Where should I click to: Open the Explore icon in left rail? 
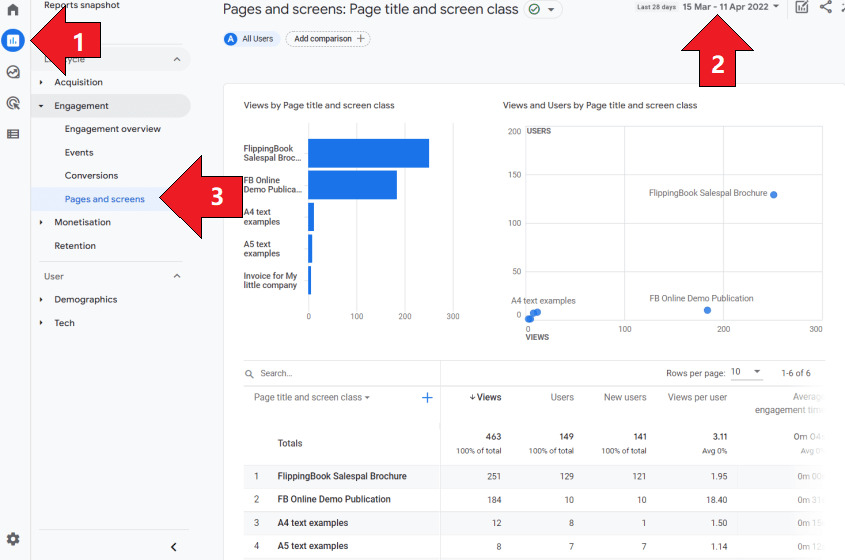click(x=13, y=72)
